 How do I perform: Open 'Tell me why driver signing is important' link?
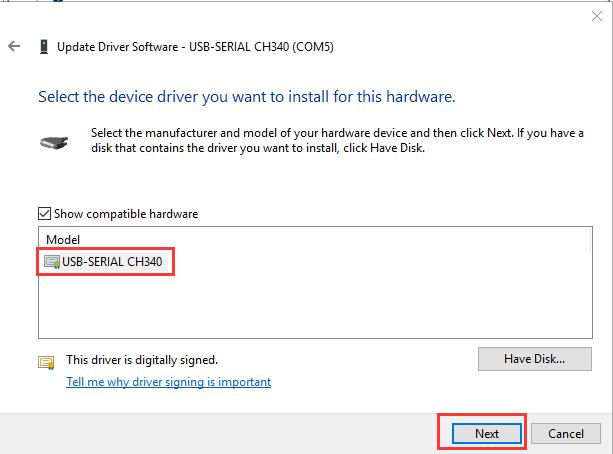(168, 382)
